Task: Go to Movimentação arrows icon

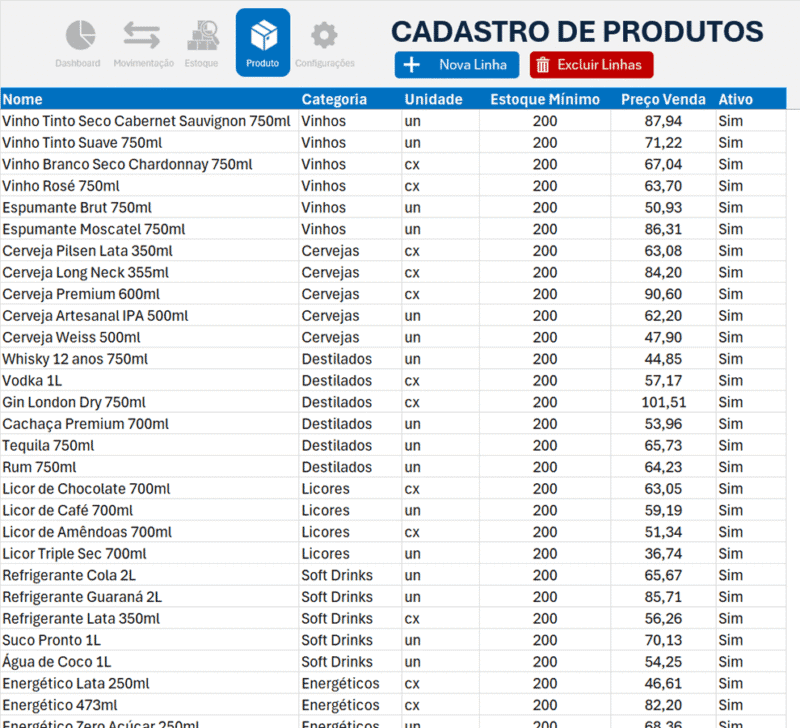Action: (142, 35)
